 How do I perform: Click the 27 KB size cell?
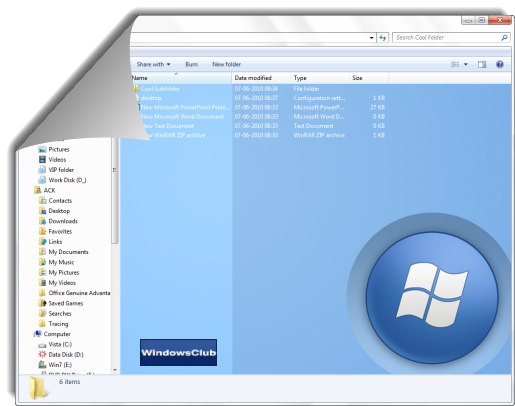pos(378,107)
